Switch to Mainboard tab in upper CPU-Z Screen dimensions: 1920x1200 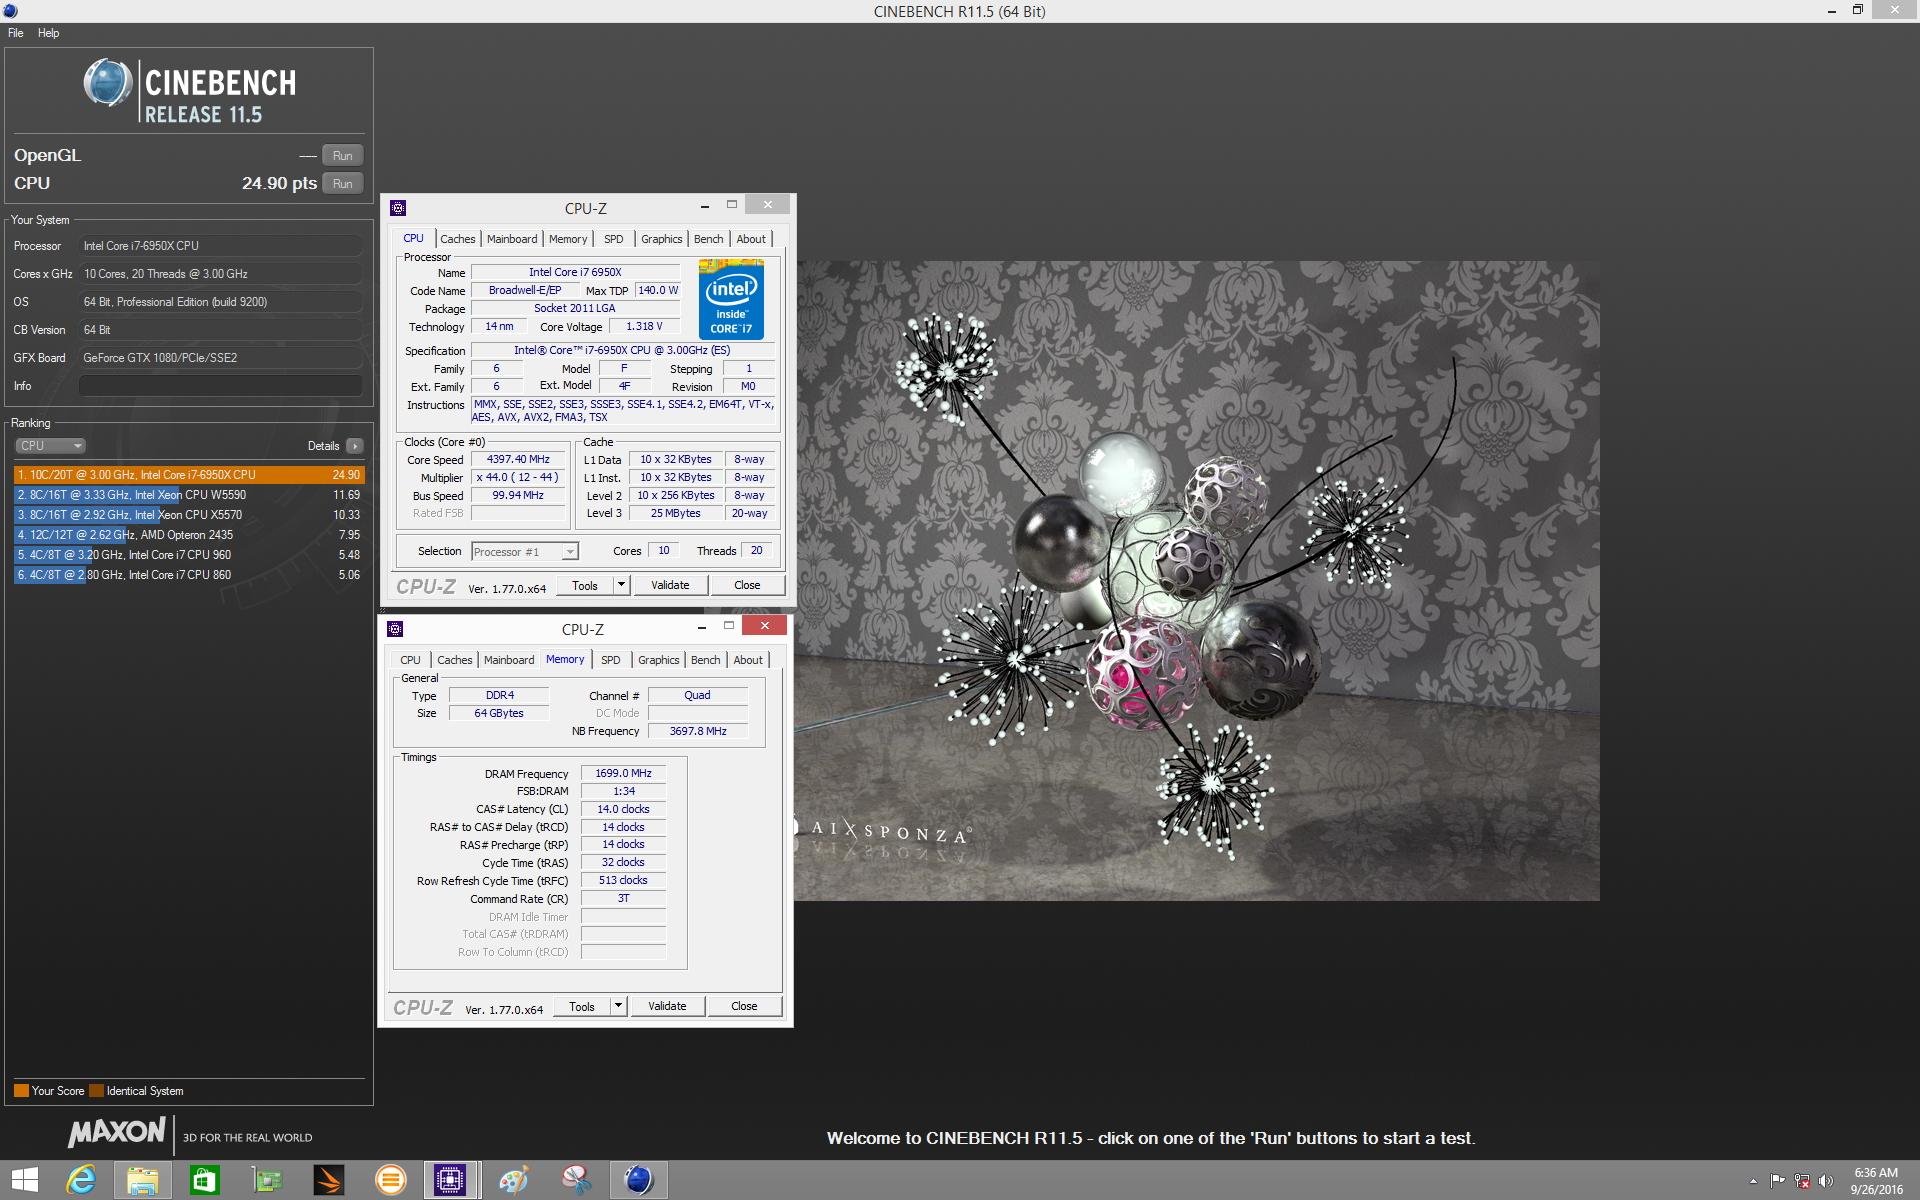click(x=512, y=239)
